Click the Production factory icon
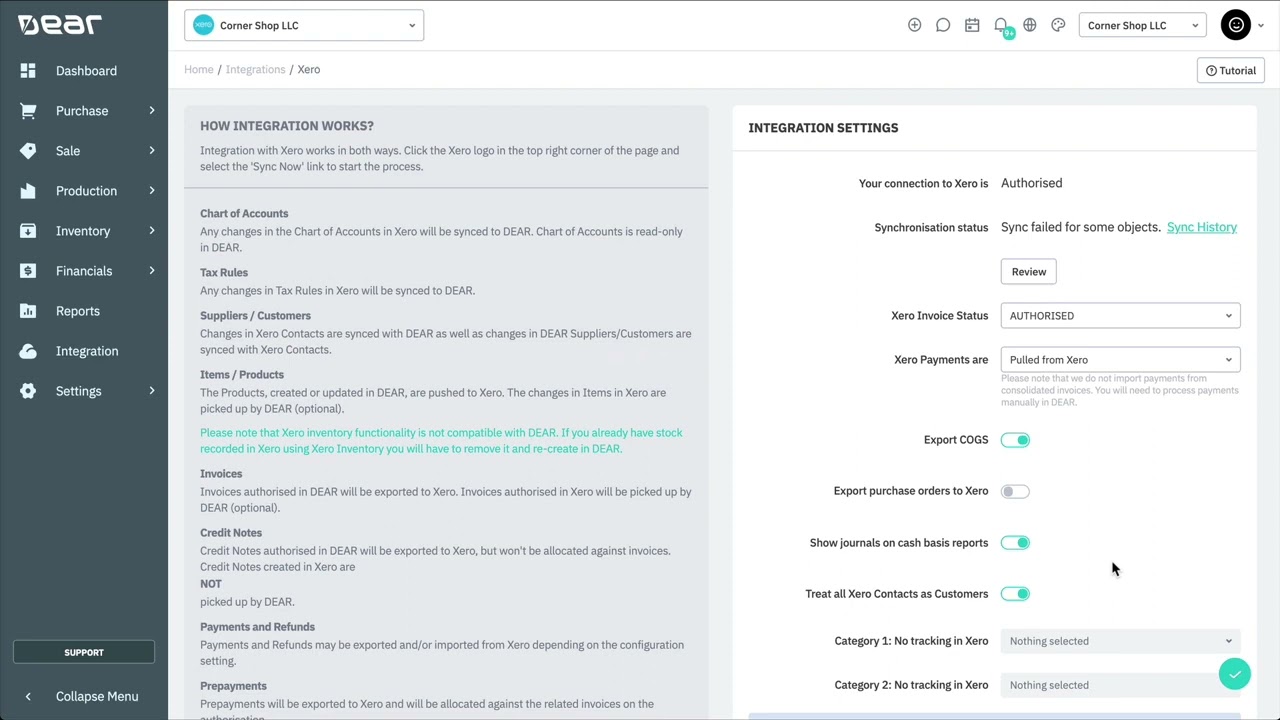The height and width of the screenshot is (720, 1280). tap(28, 191)
